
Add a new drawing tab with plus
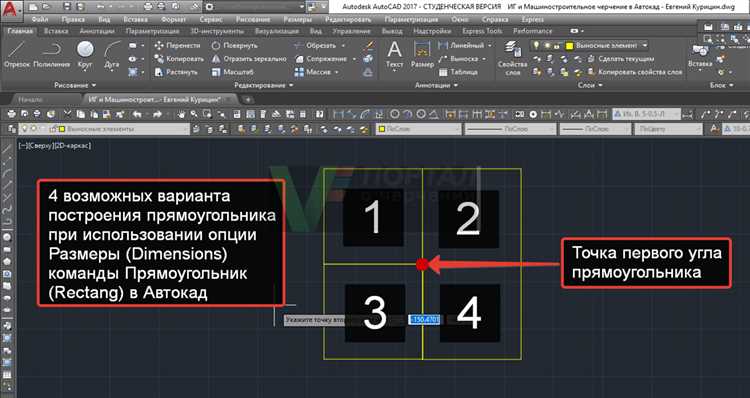tap(248, 100)
